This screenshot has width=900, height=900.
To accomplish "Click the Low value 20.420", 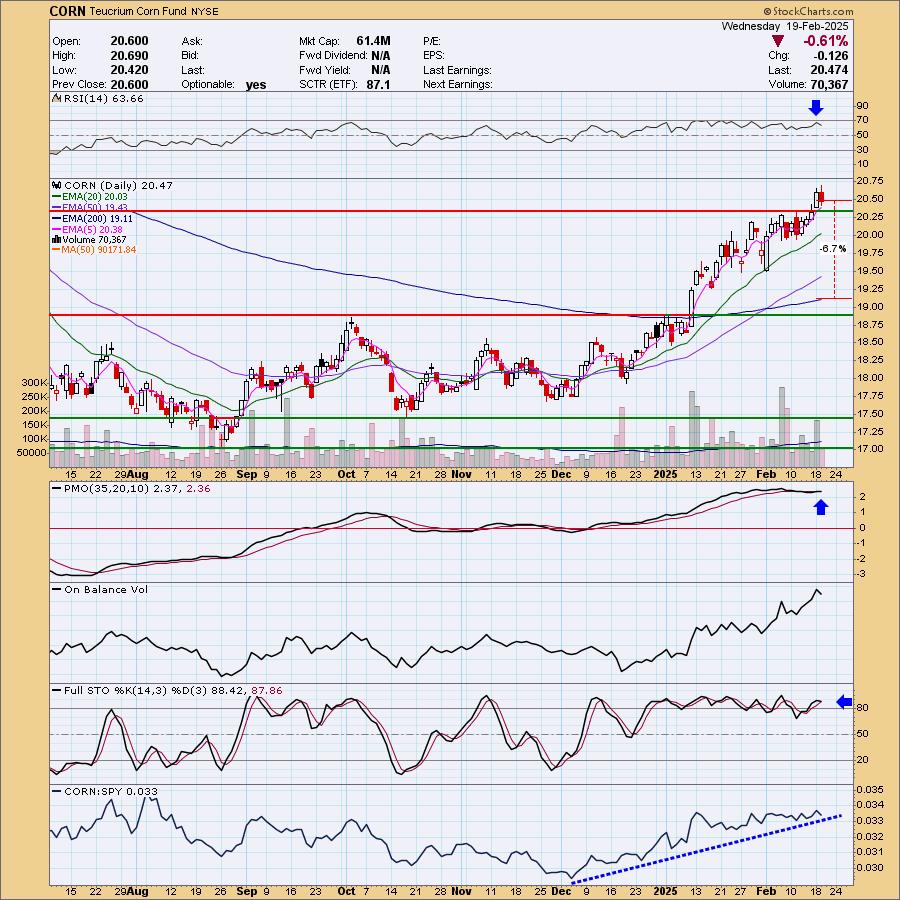I will 129,70.
